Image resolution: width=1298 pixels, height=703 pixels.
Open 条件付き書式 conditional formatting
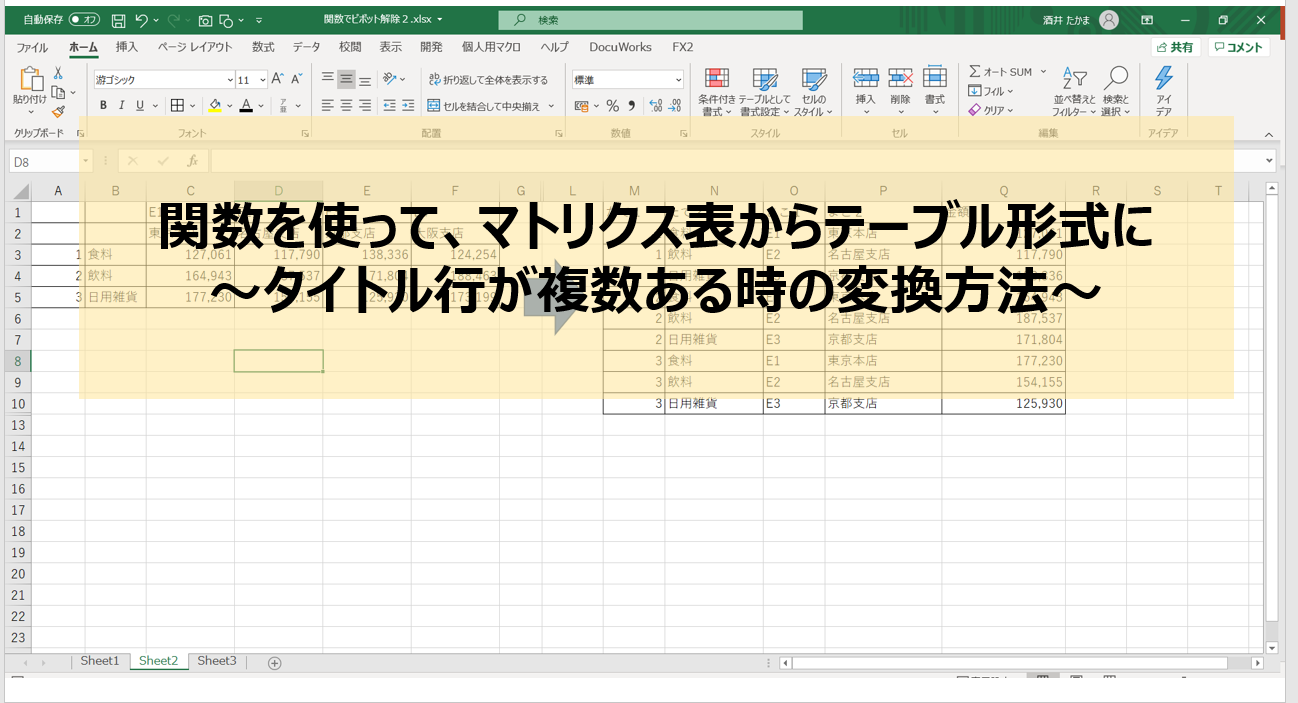pyautogui.click(x=716, y=91)
